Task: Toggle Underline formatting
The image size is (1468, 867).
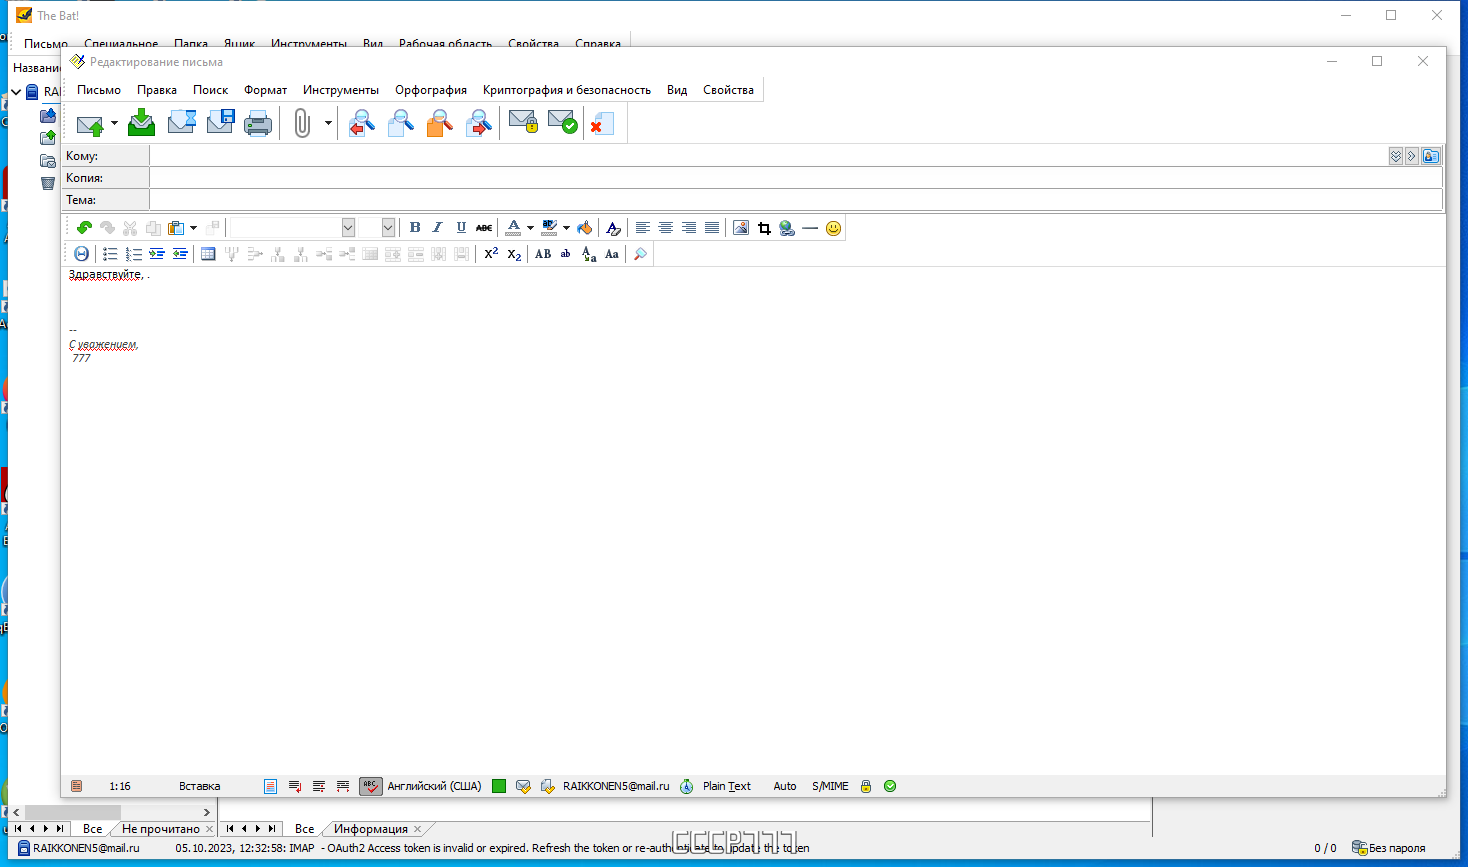Action: [461, 228]
